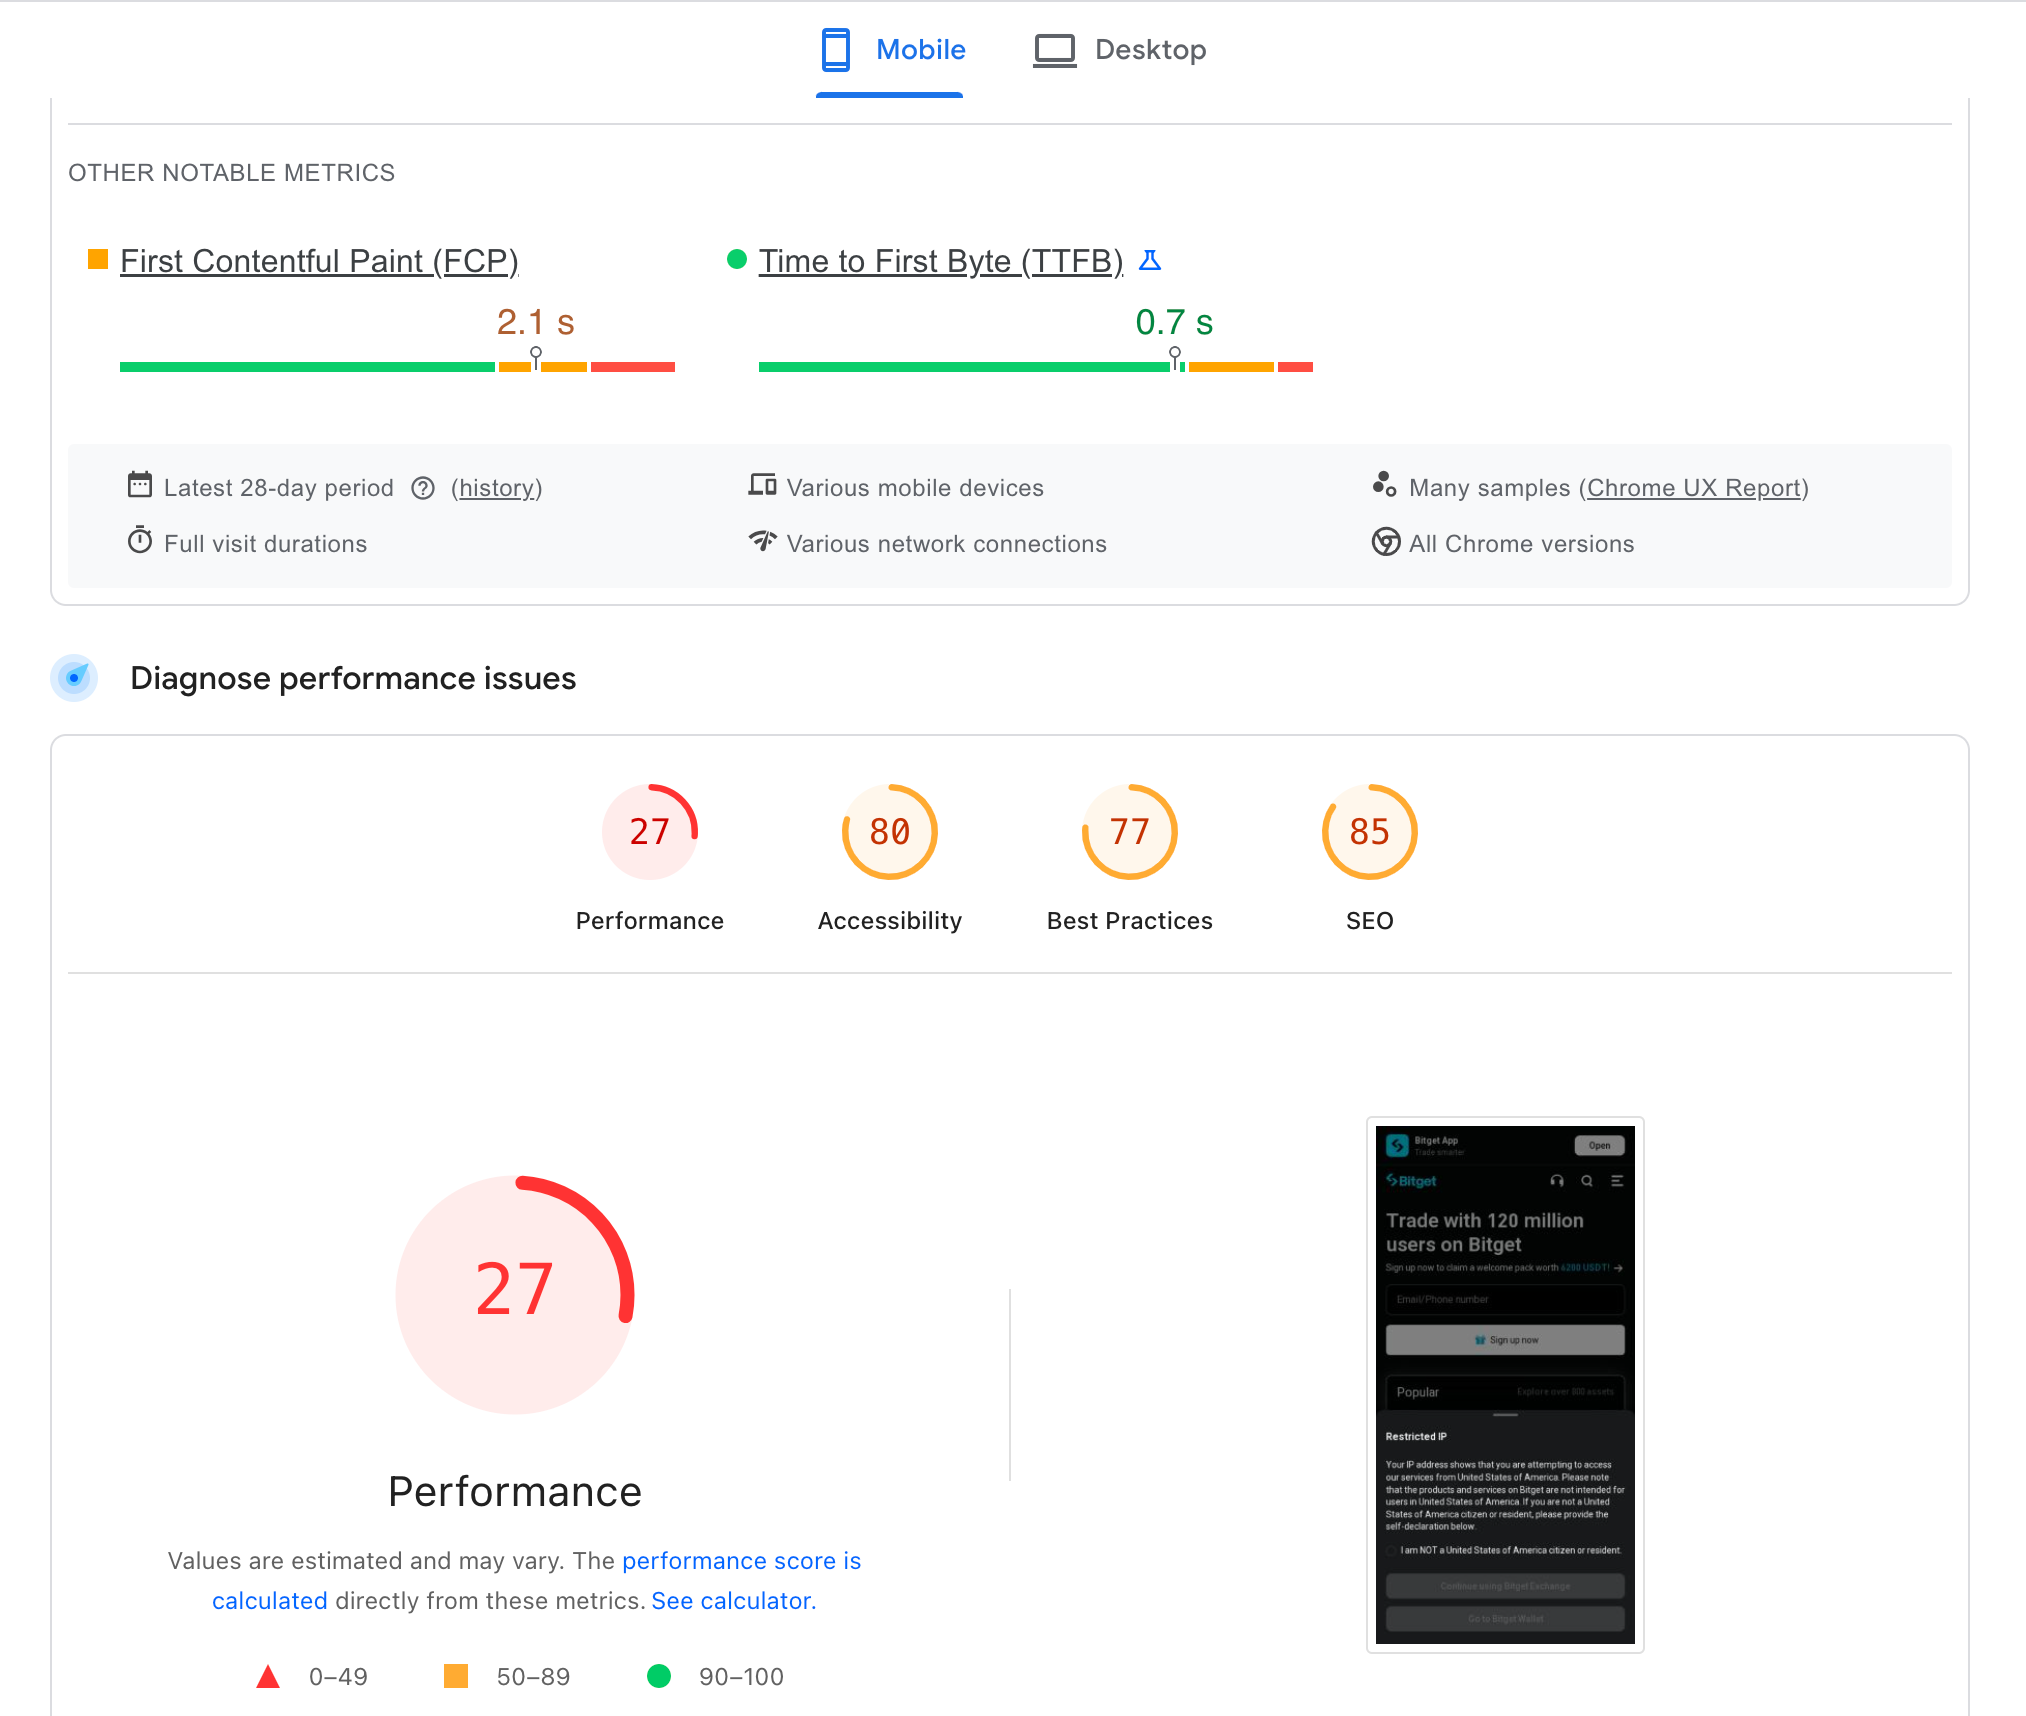Open the history link
2026x1716 pixels.
pos(497,488)
